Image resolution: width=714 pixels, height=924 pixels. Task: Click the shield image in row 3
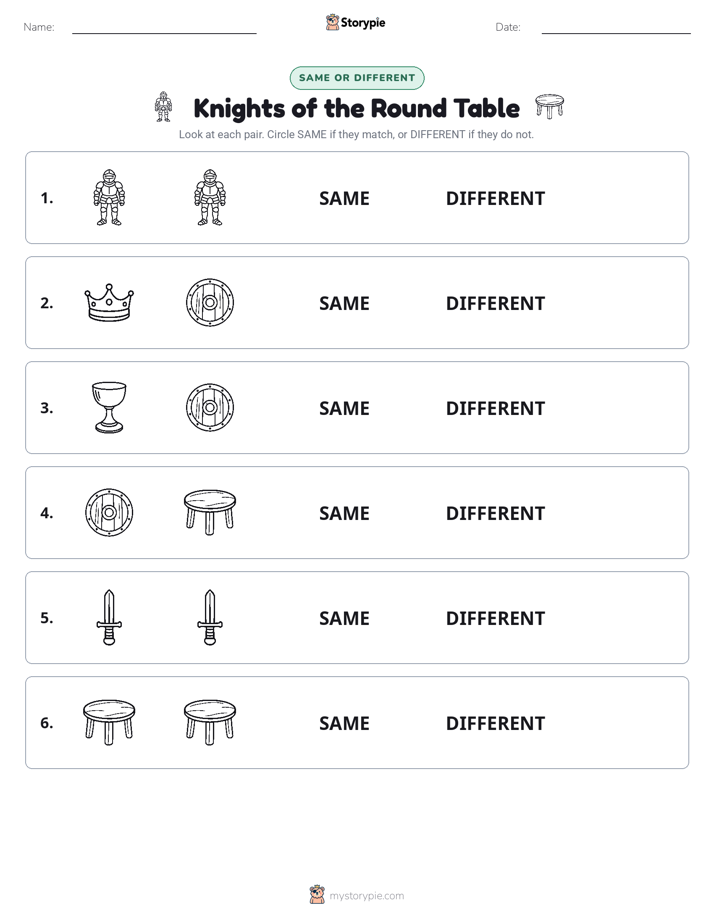[x=210, y=407]
